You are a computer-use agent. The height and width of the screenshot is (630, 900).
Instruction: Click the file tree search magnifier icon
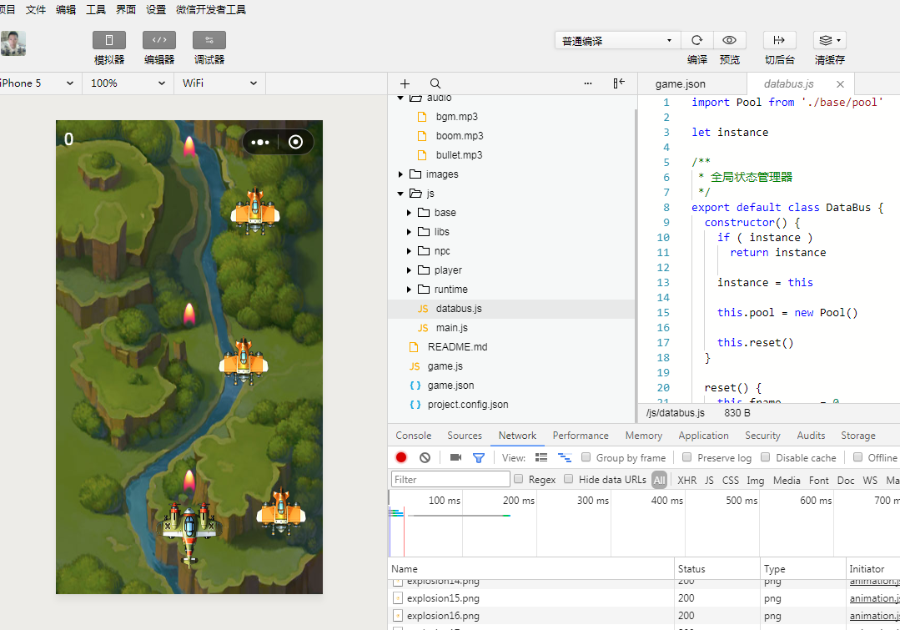435,84
